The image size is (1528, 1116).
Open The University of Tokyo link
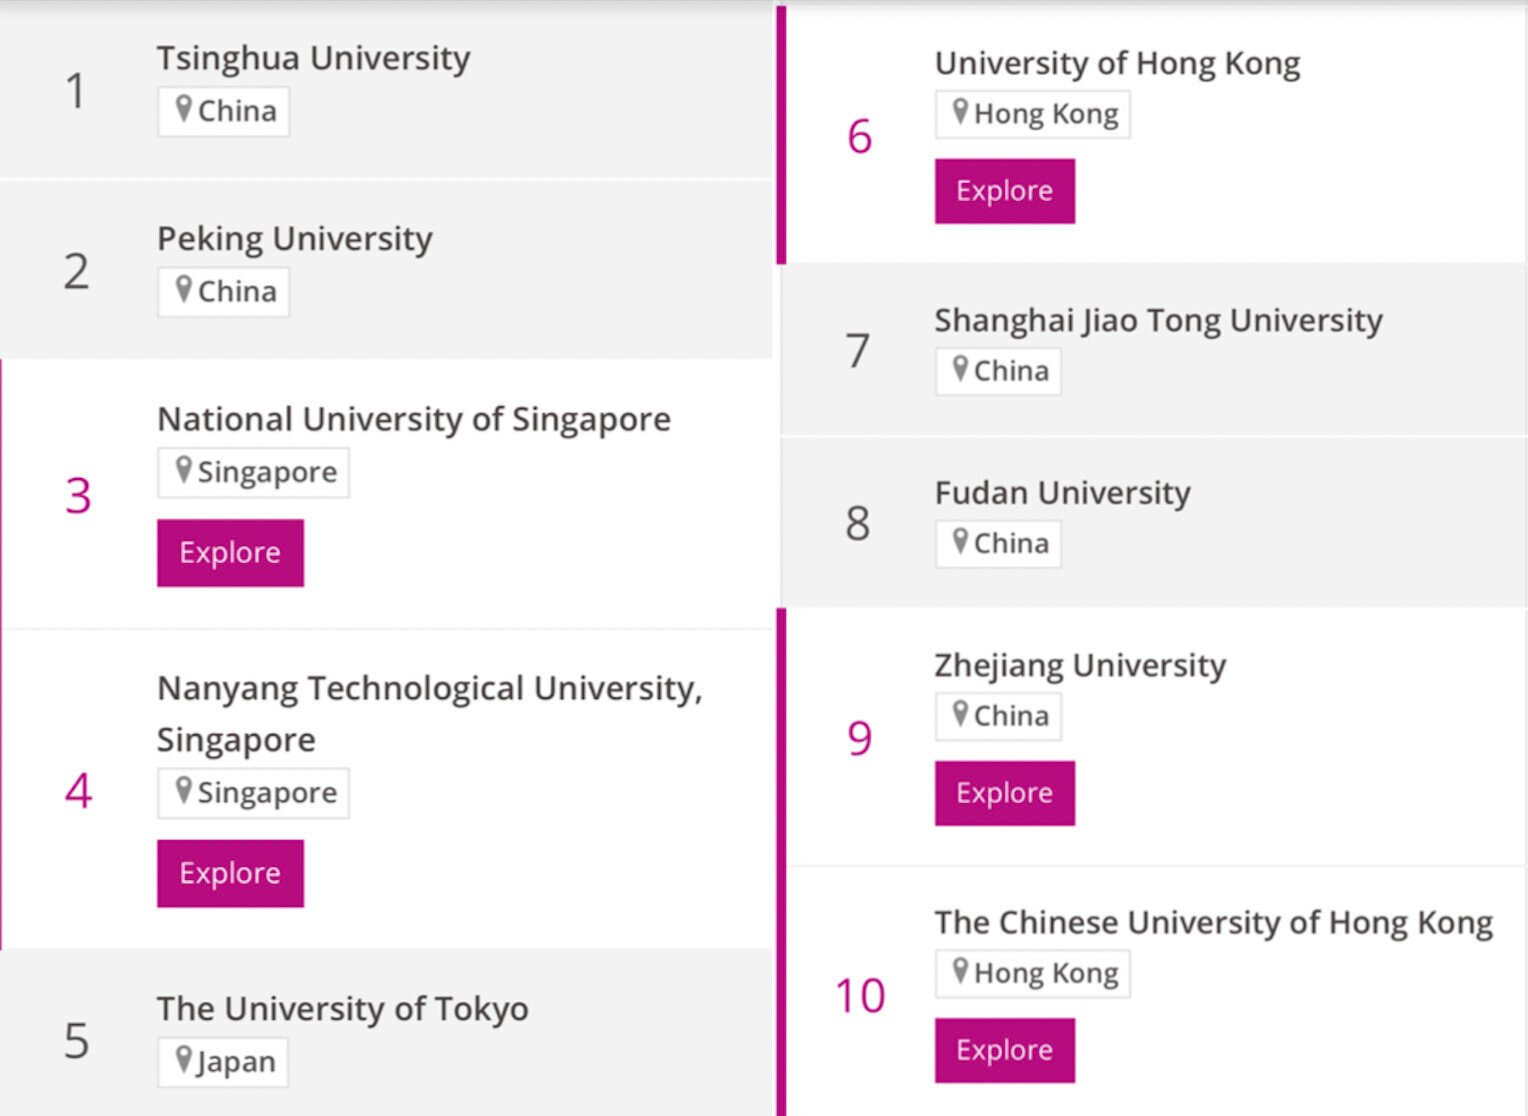point(342,1009)
